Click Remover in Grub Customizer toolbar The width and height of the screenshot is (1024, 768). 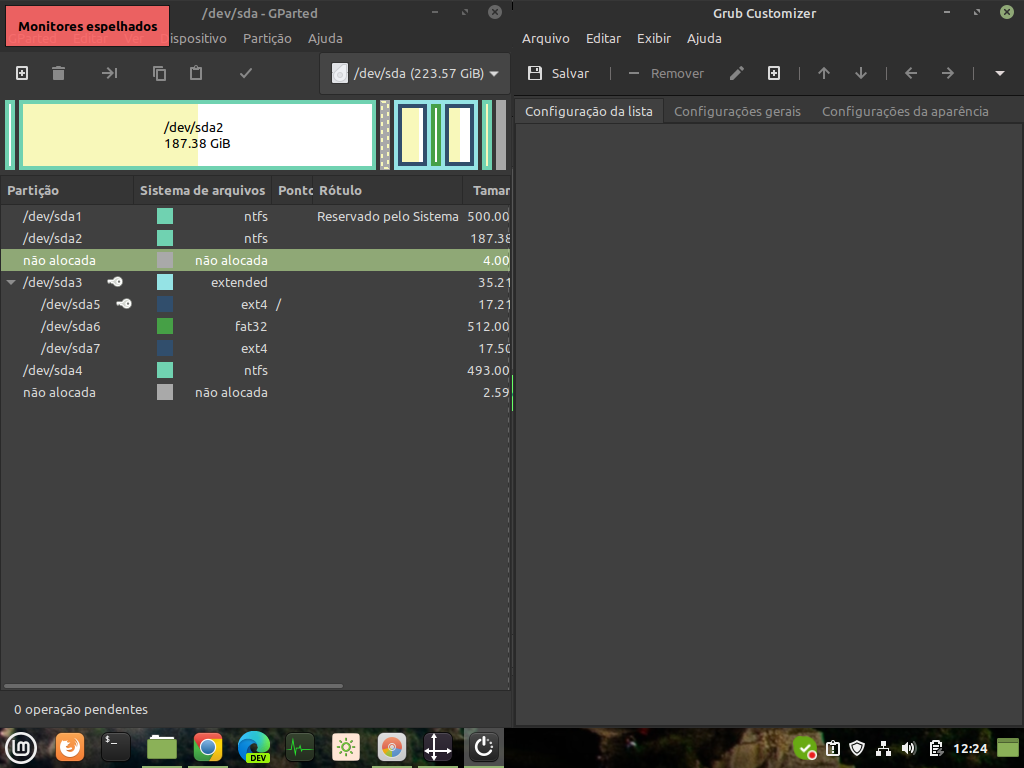[665, 73]
